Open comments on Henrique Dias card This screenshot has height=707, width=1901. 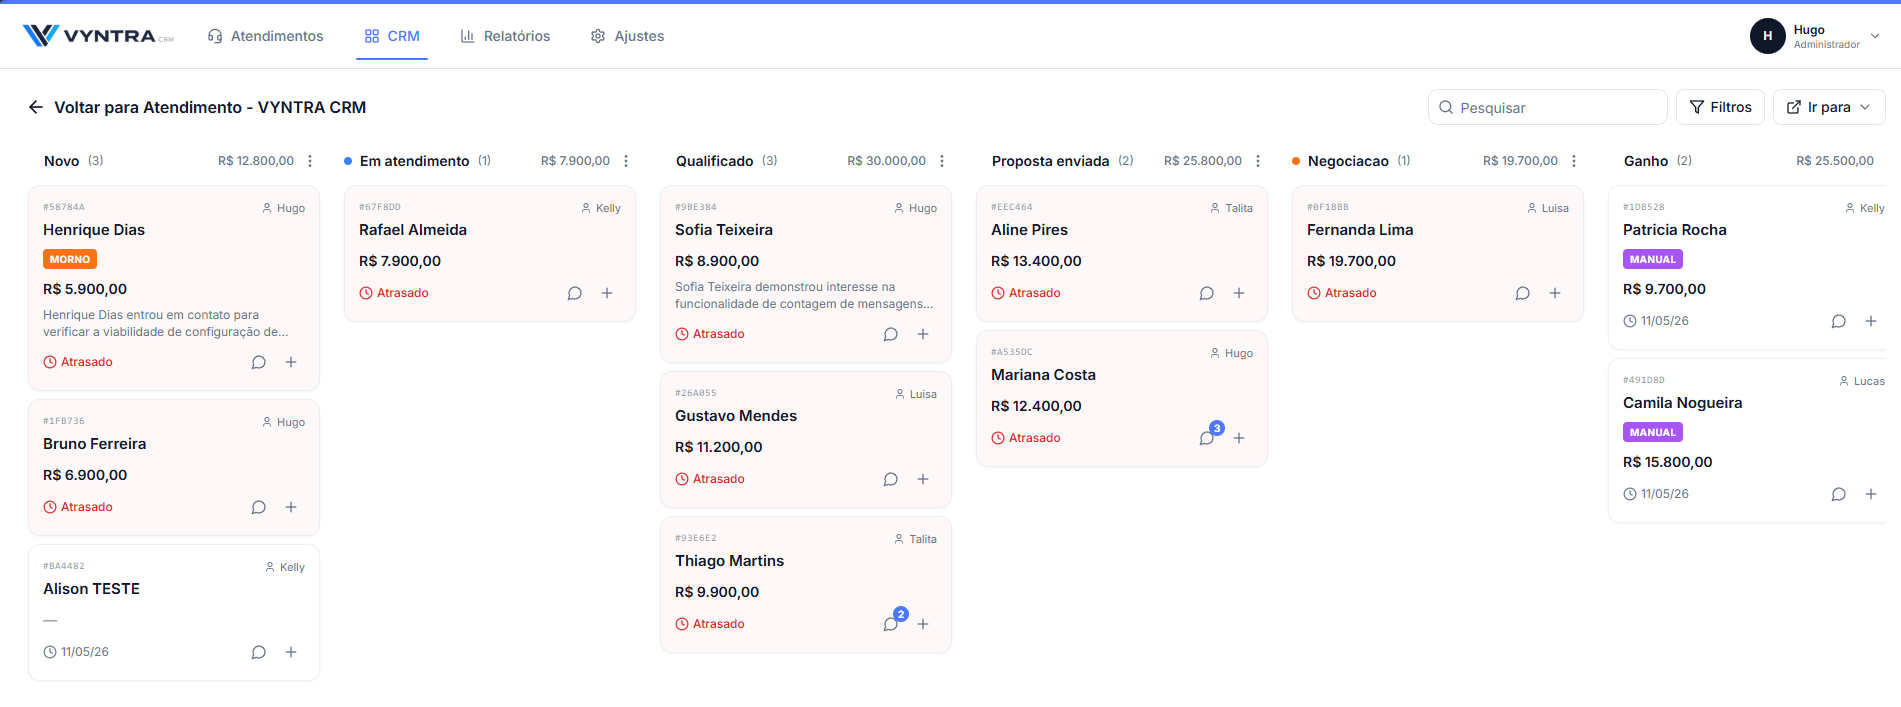pos(259,362)
